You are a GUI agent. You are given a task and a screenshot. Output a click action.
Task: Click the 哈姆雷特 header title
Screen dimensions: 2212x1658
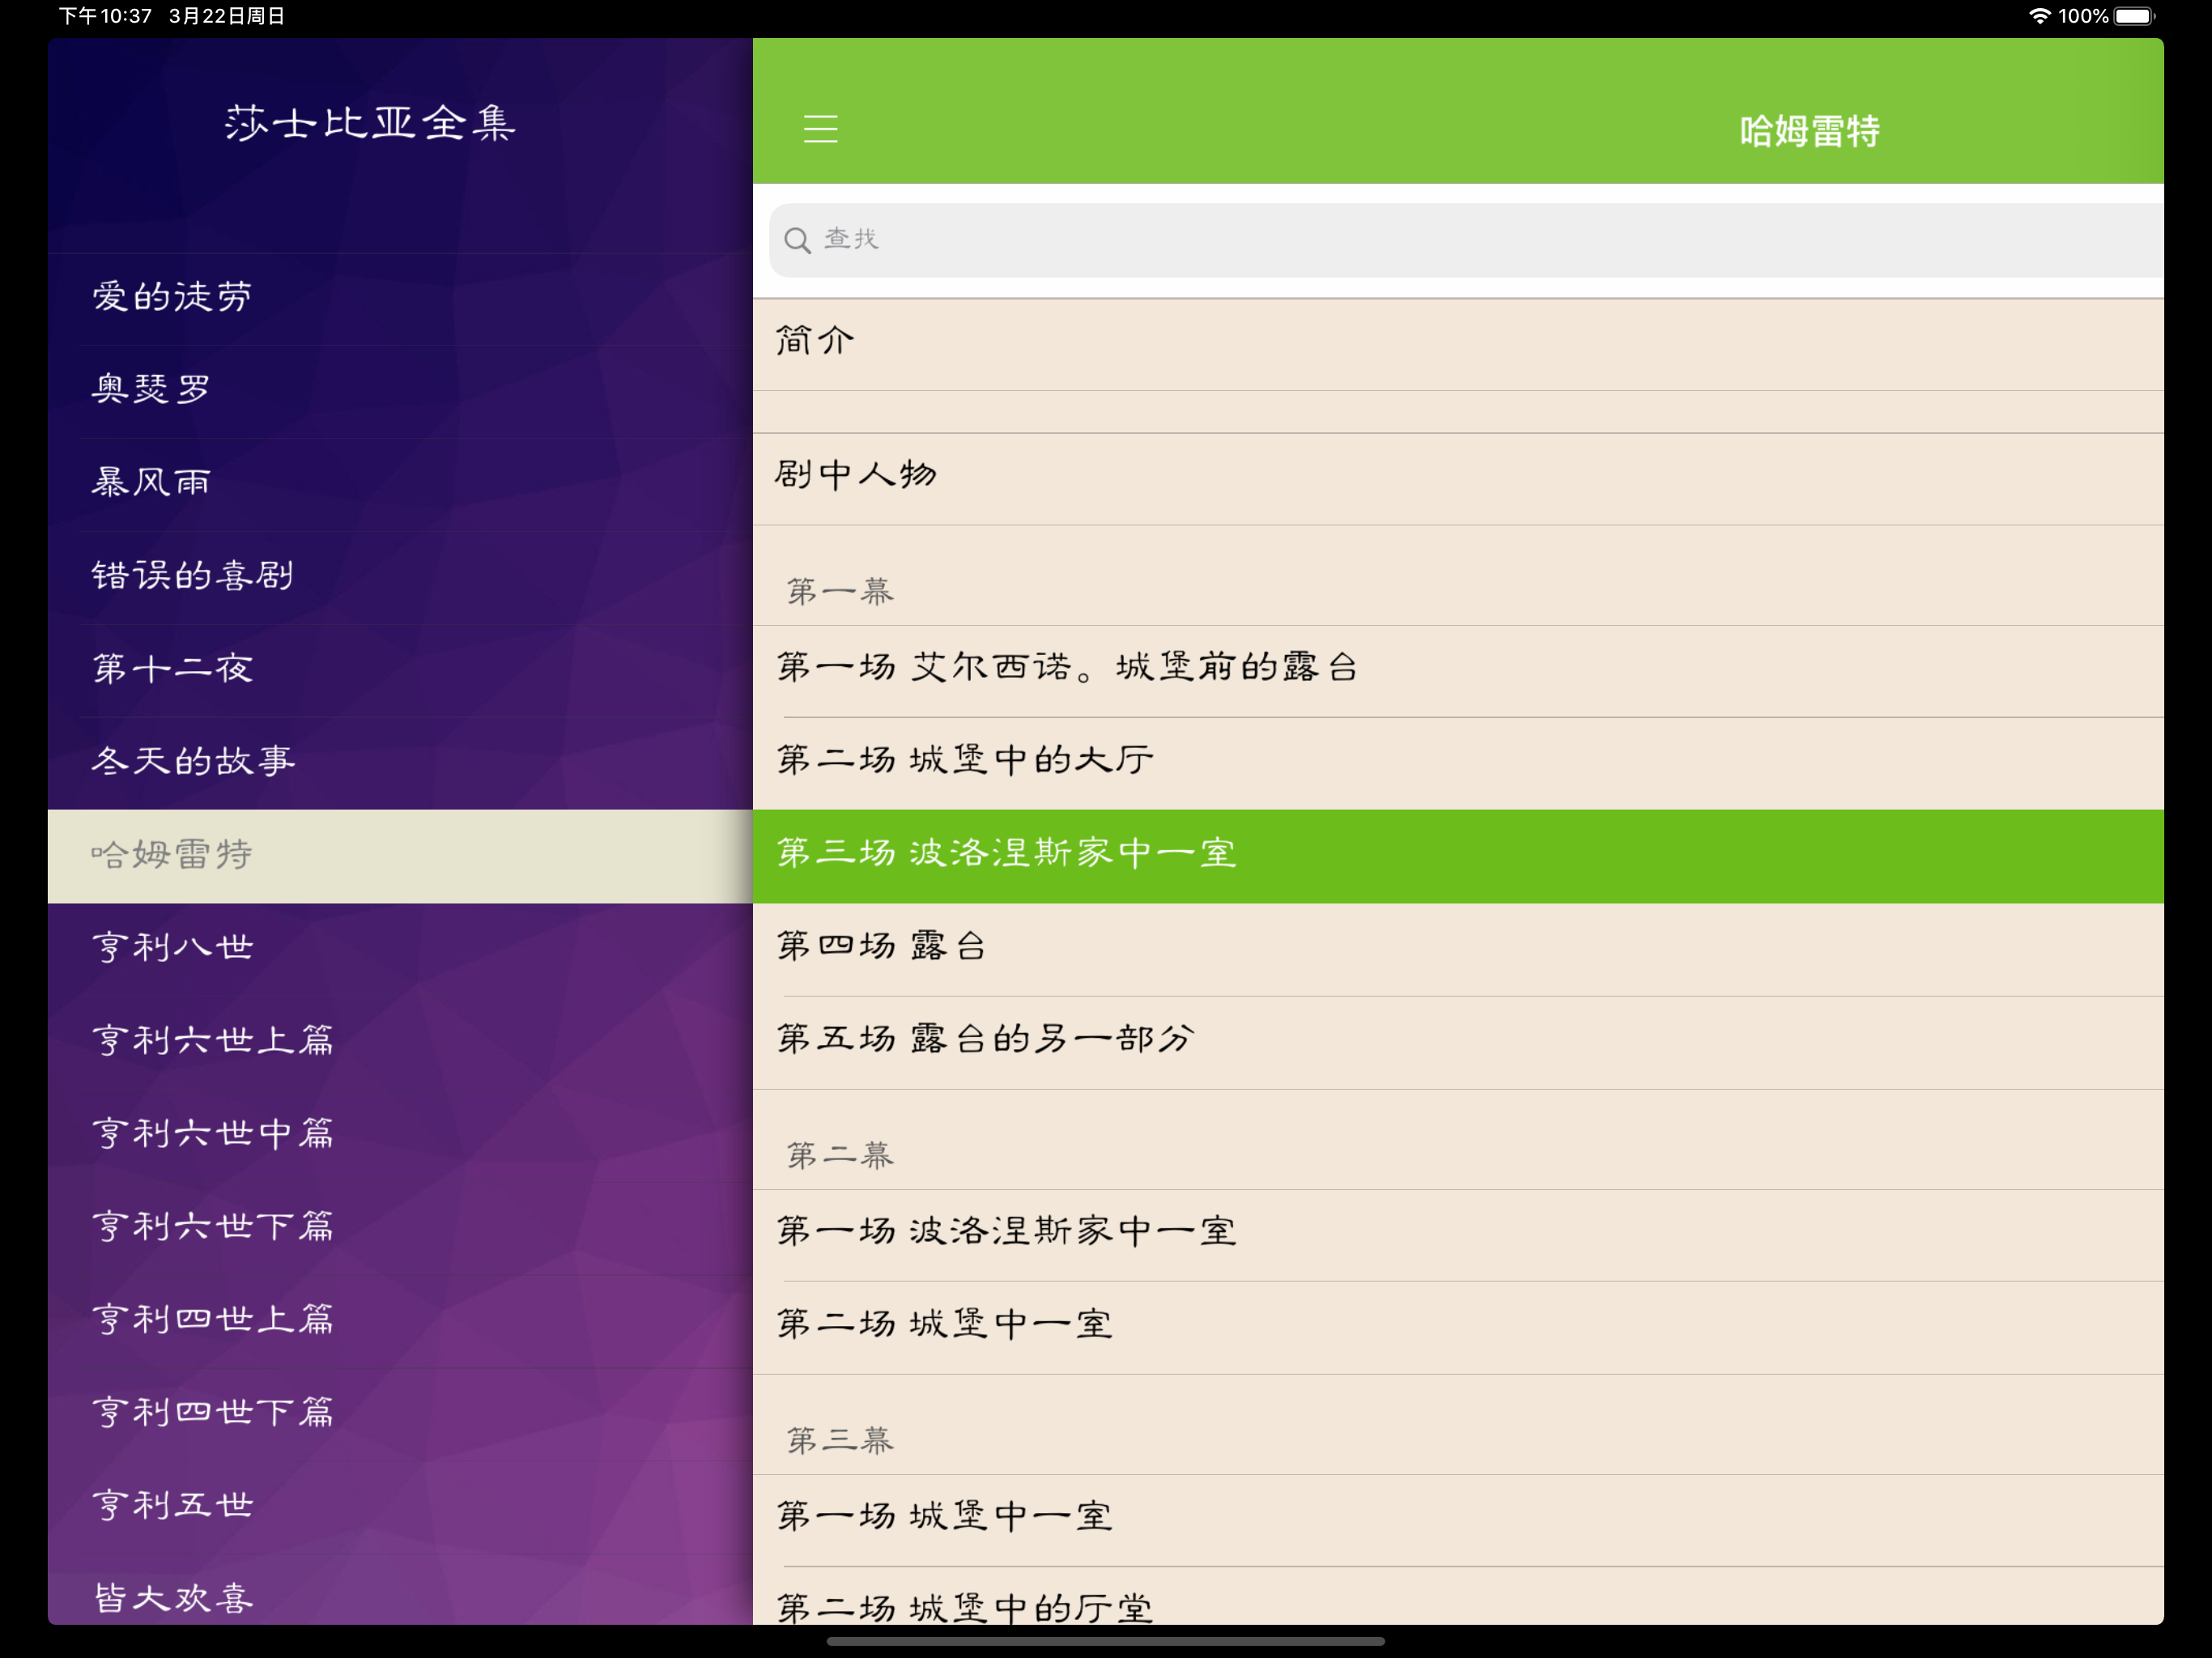coord(1809,131)
